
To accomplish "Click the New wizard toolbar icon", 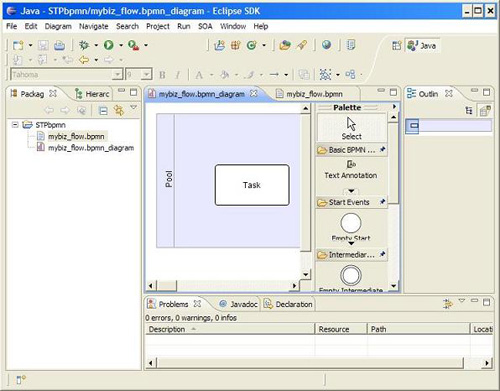I will [18, 45].
